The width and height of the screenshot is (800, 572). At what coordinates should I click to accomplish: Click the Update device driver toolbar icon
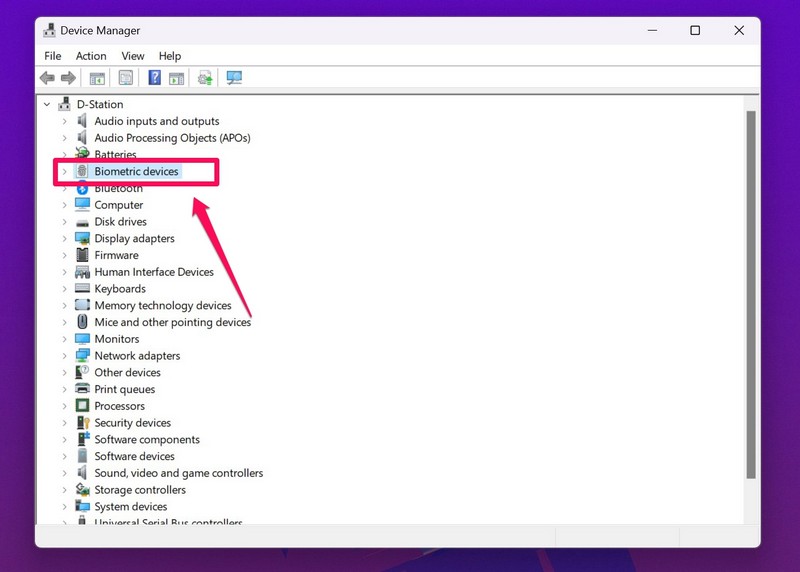click(205, 78)
